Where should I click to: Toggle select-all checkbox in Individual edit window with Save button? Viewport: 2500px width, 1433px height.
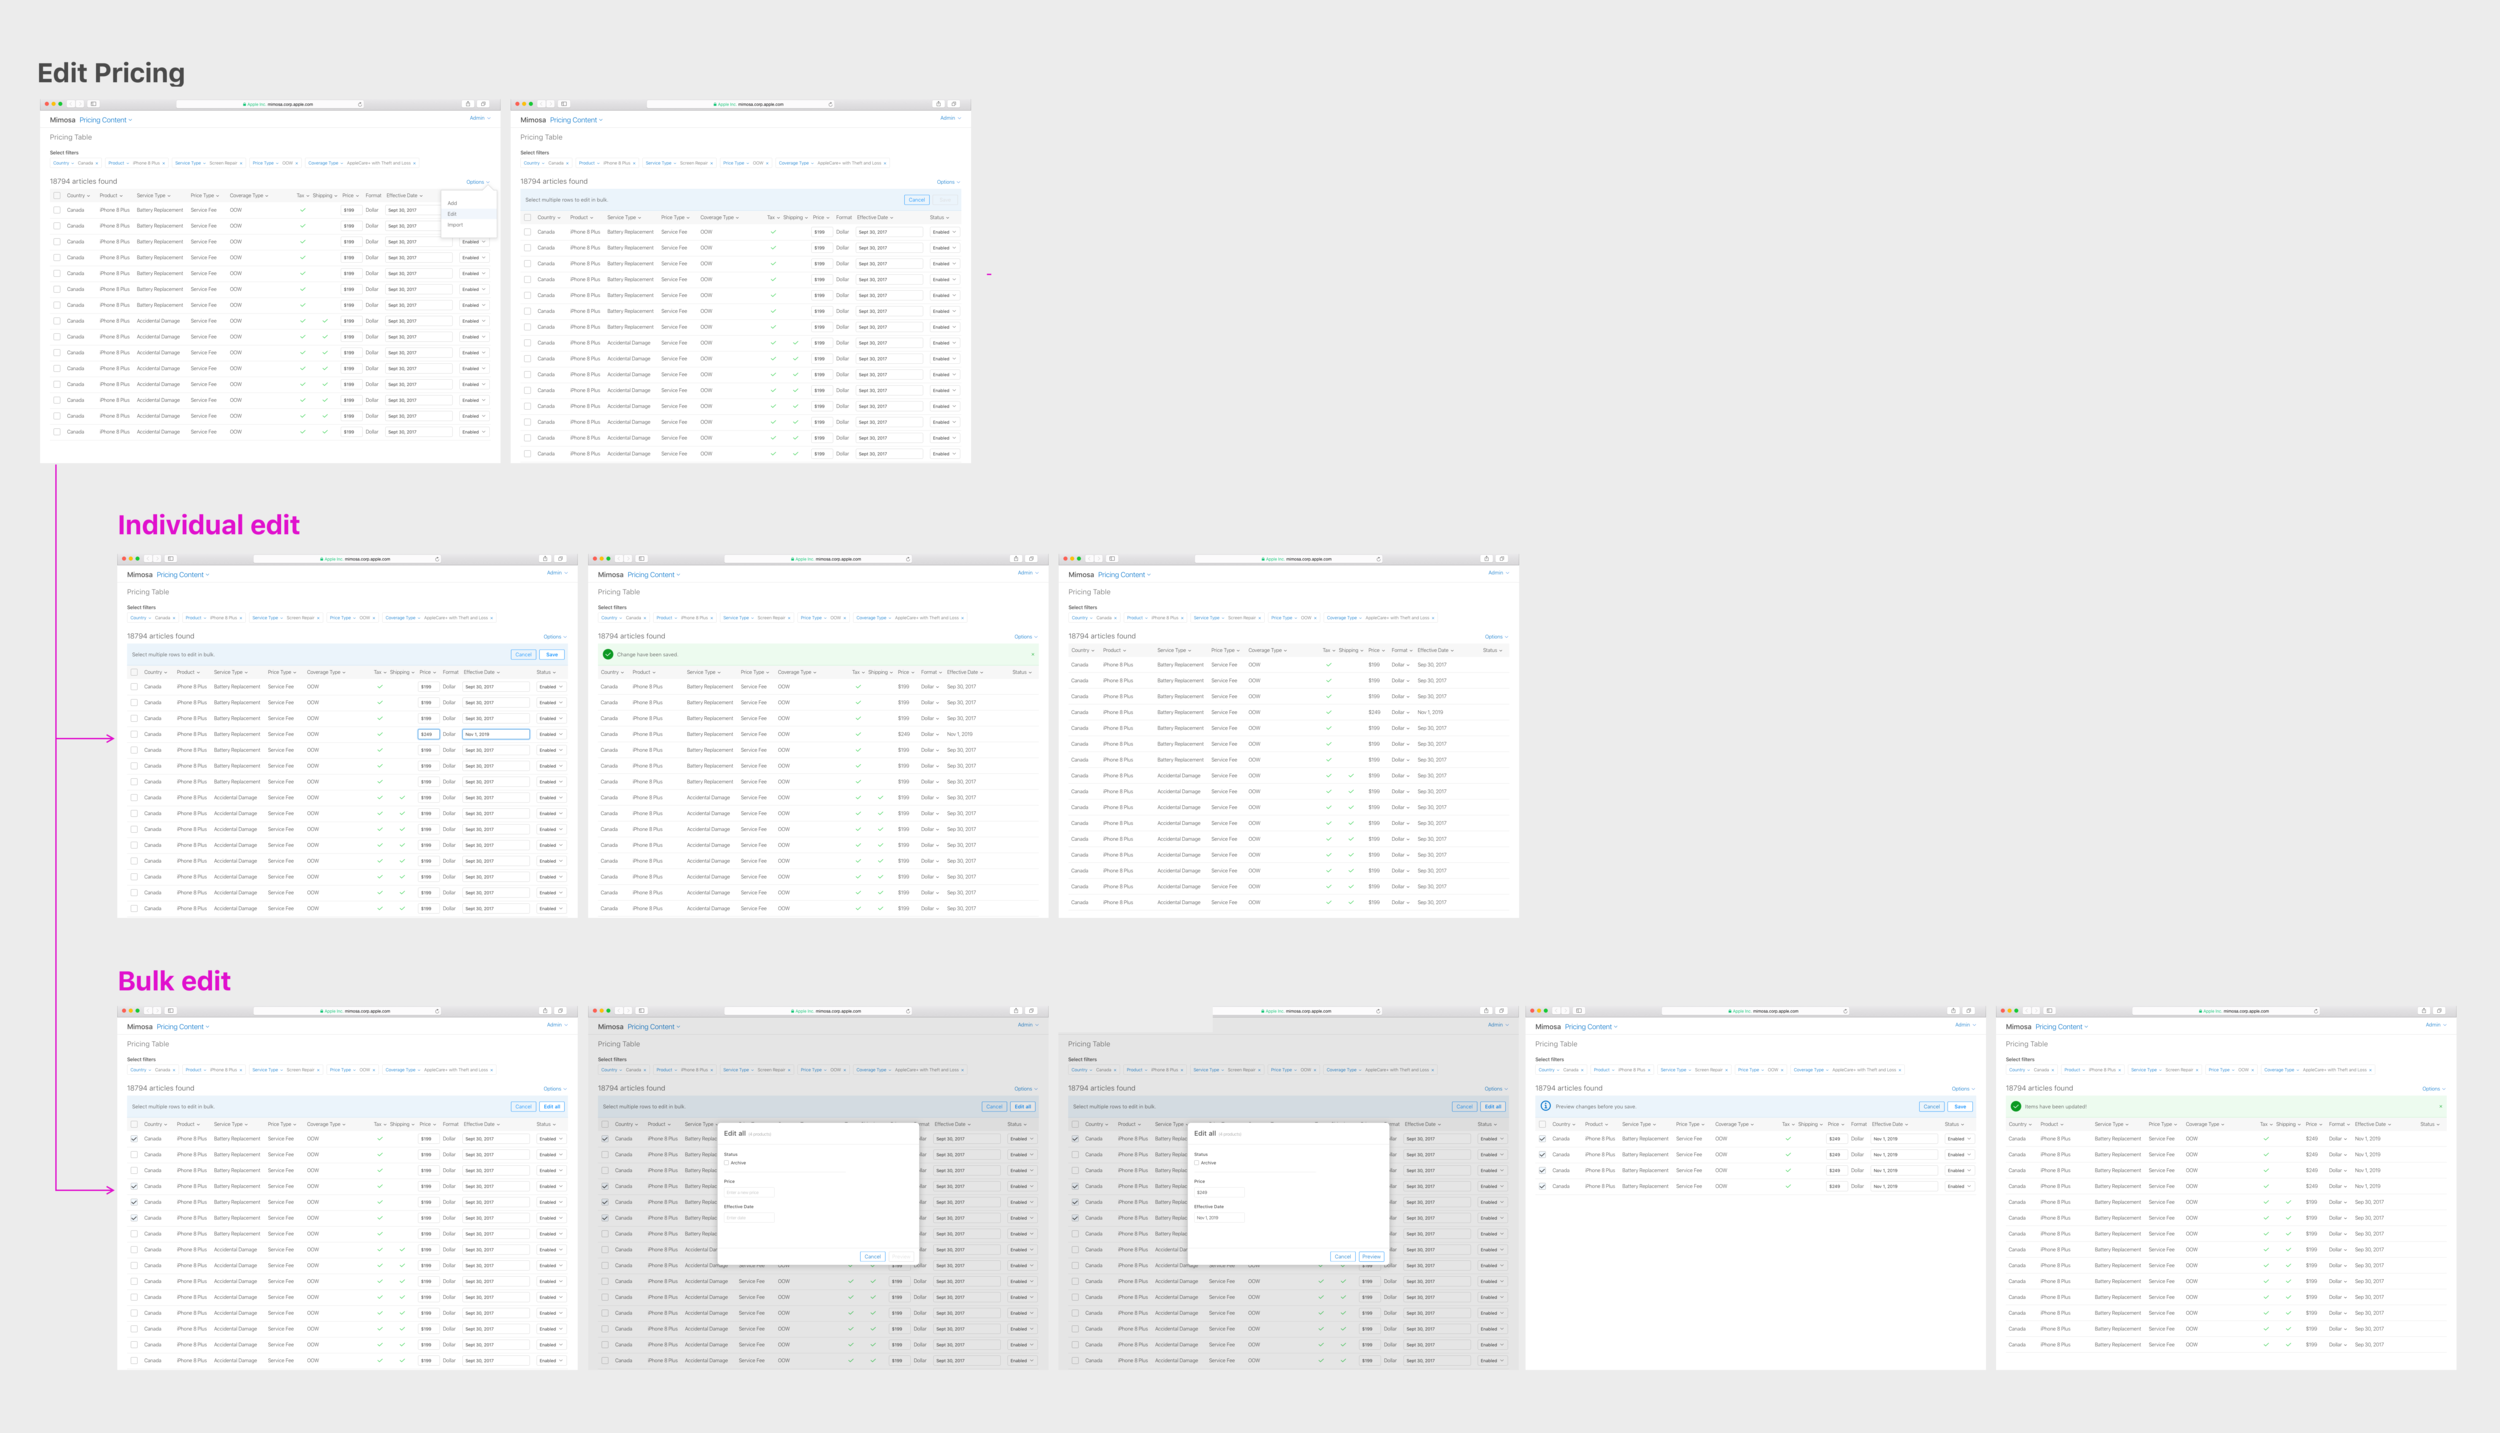[x=134, y=672]
